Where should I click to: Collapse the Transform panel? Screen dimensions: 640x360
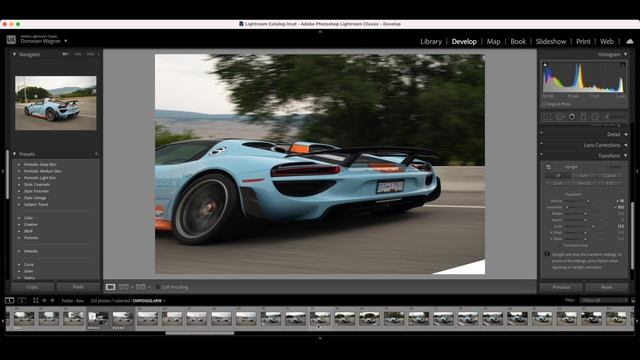pyautogui.click(x=625, y=156)
